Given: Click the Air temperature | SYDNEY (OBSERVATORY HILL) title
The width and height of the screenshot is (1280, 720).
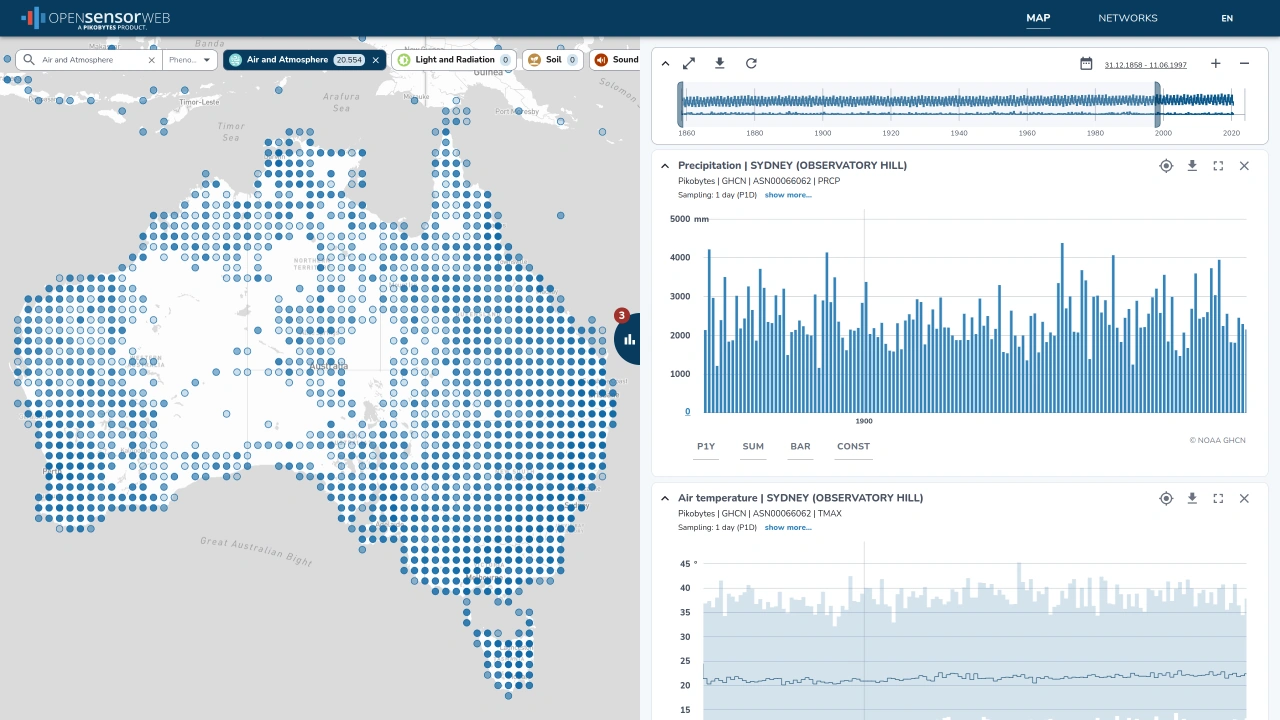Looking at the screenshot, I should 800,498.
